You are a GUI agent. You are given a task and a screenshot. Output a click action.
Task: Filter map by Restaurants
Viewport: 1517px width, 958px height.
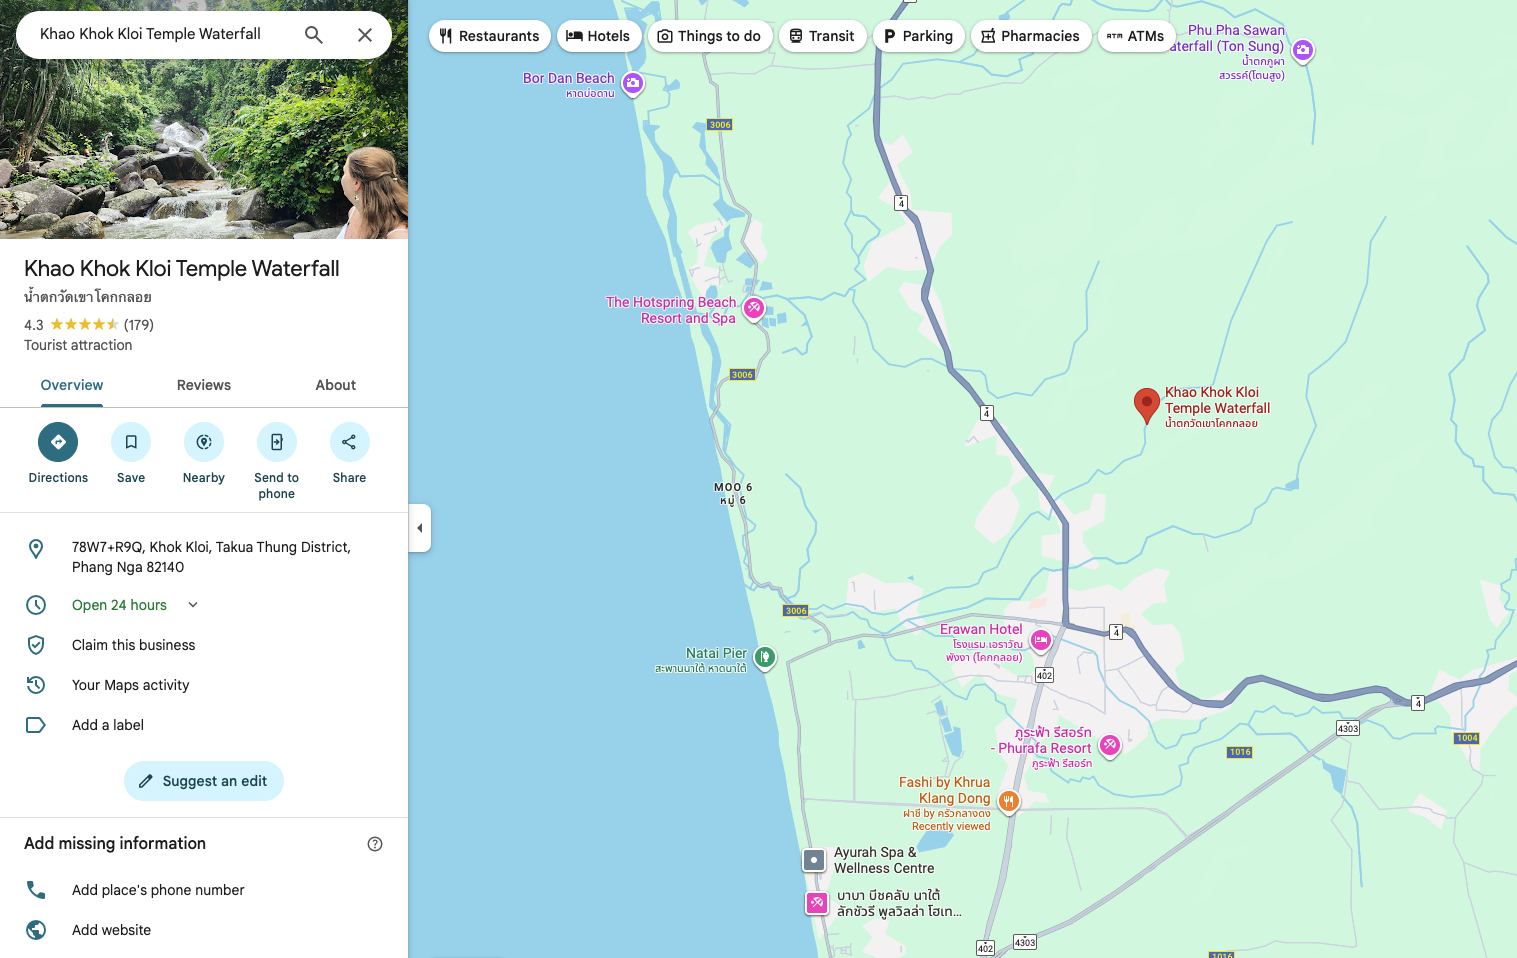pos(490,36)
